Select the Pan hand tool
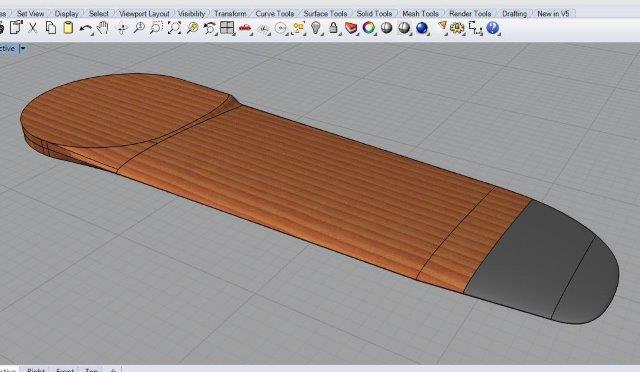640x372 pixels. point(102,28)
